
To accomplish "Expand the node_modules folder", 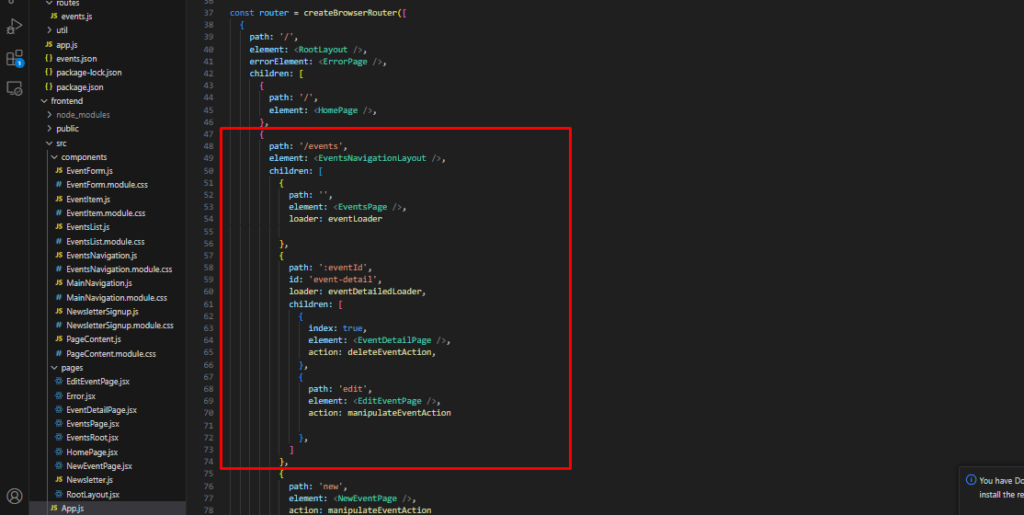I will point(48,115).
